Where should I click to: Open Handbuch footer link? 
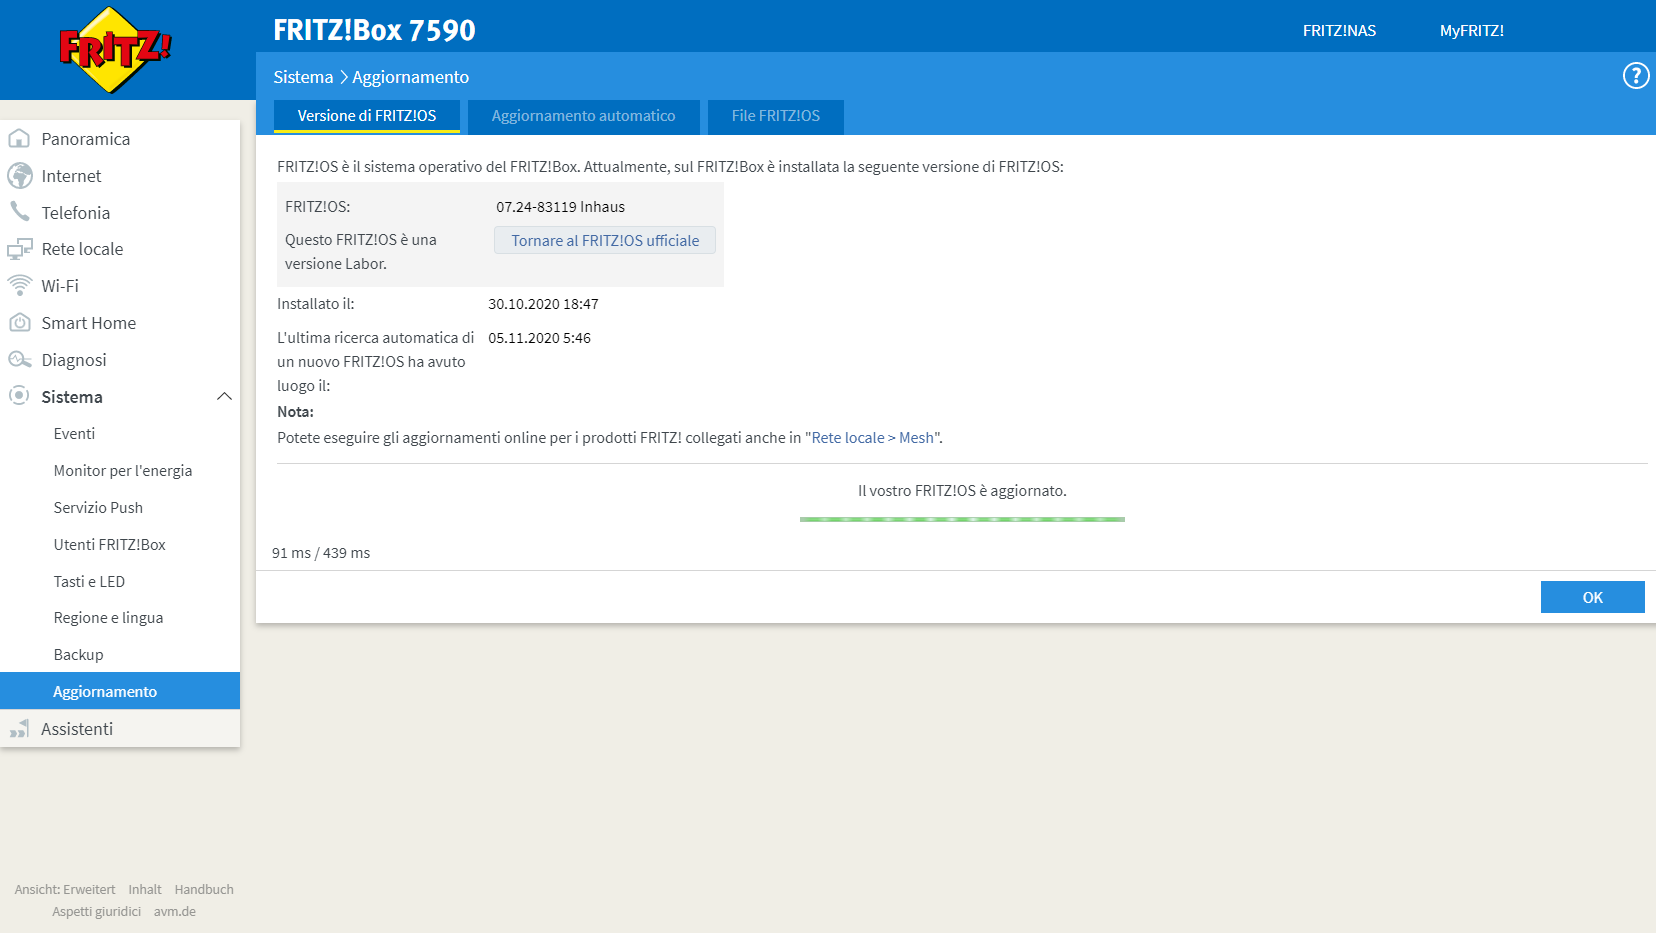pos(204,890)
